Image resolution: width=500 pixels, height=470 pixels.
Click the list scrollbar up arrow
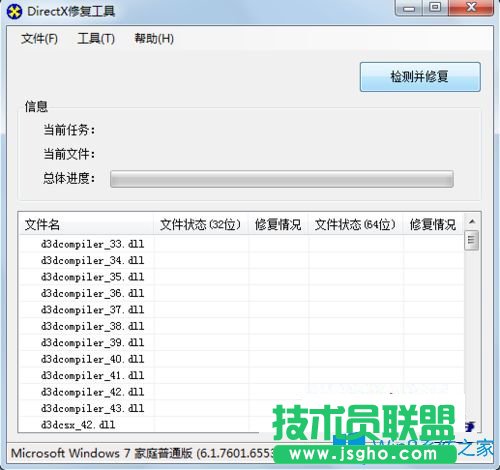click(x=472, y=221)
